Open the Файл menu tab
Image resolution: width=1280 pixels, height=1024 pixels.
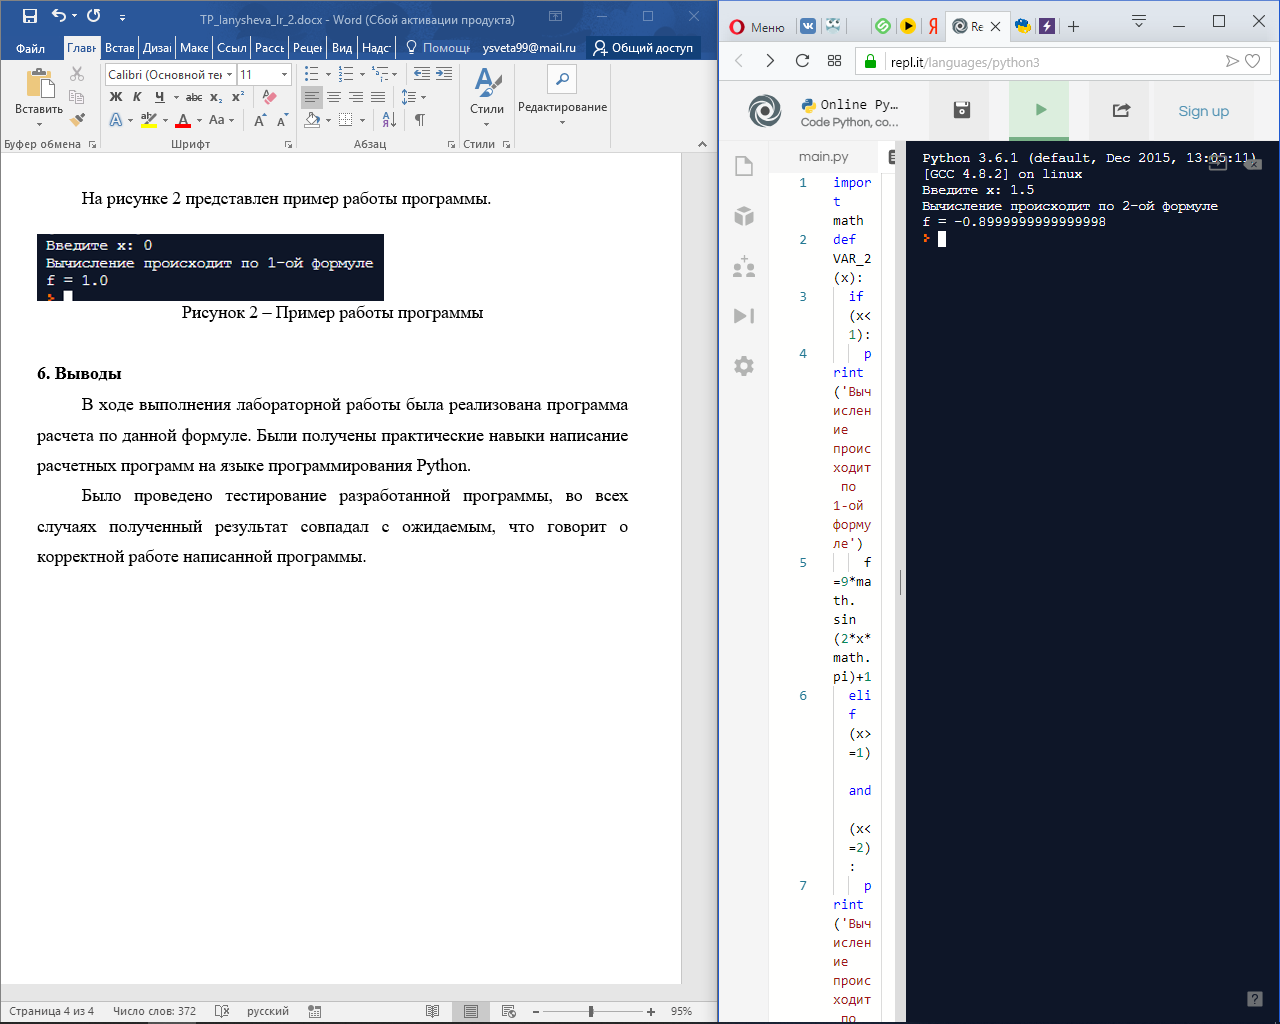(30, 48)
